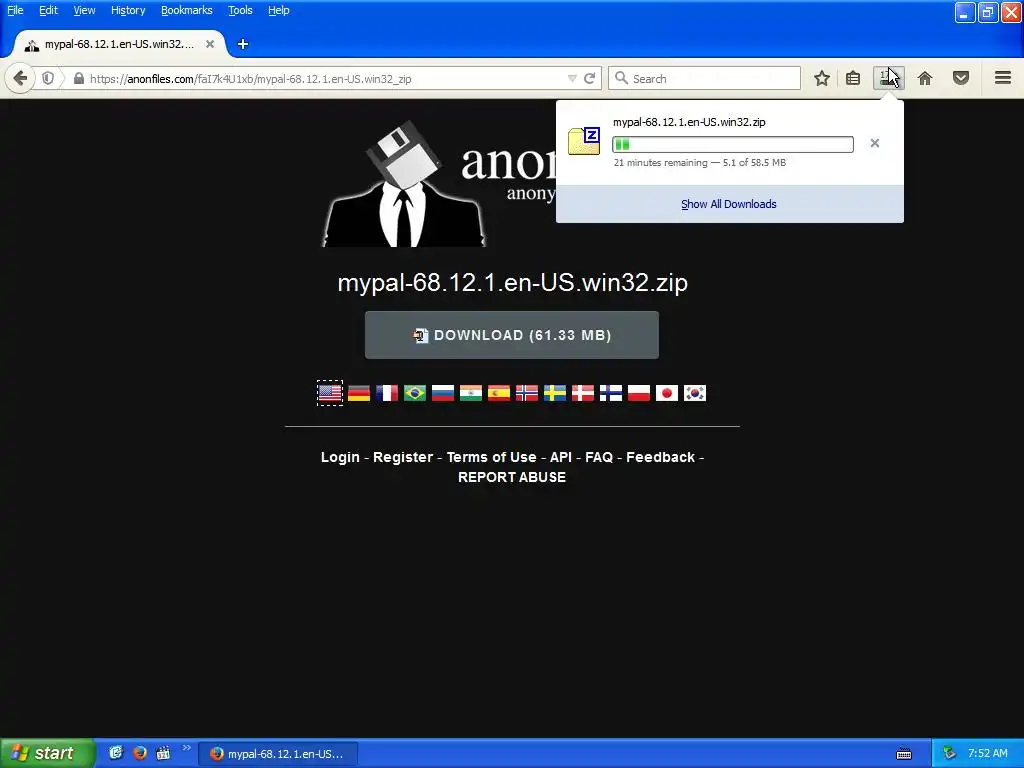This screenshot has width=1024, height=768.
Task: Select the Japanese flag language
Action: (x=667, y=392)
